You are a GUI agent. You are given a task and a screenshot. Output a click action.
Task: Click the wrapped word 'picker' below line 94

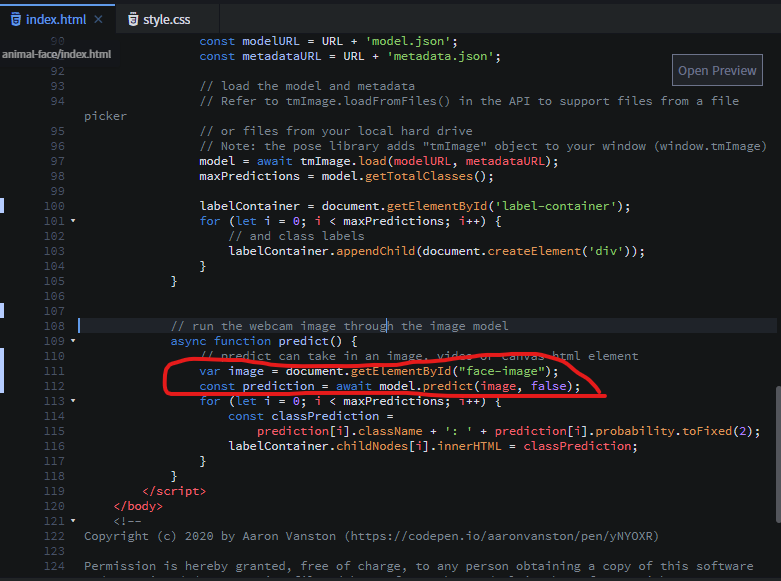point(105,116)
